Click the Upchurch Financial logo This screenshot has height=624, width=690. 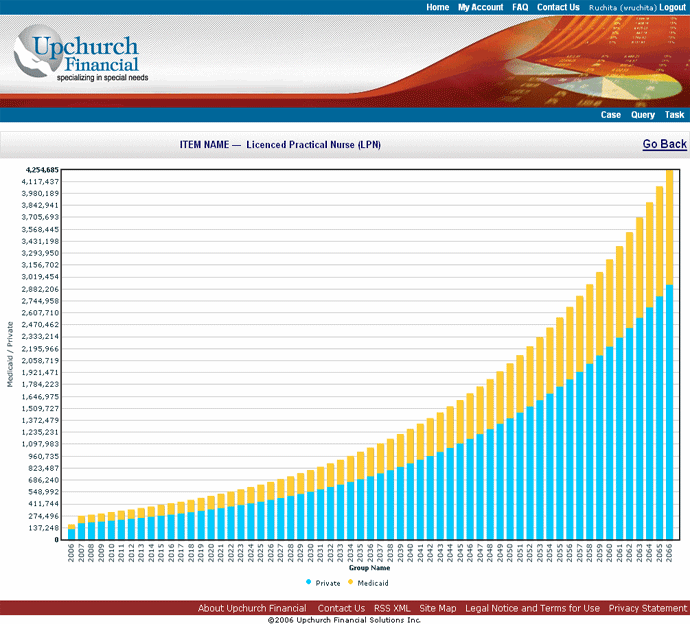81,55
